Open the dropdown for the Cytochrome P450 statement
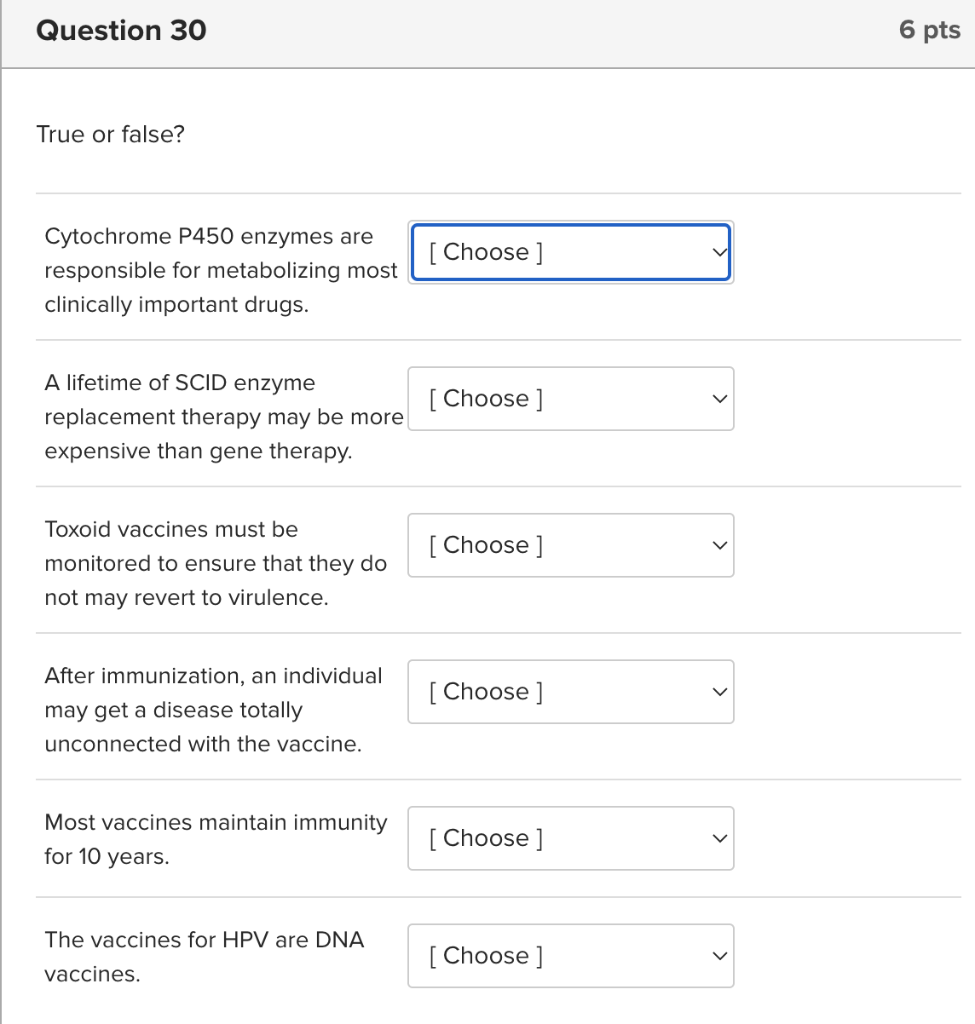The width and height of the screenshot is (975, 1024). point(570,252)
